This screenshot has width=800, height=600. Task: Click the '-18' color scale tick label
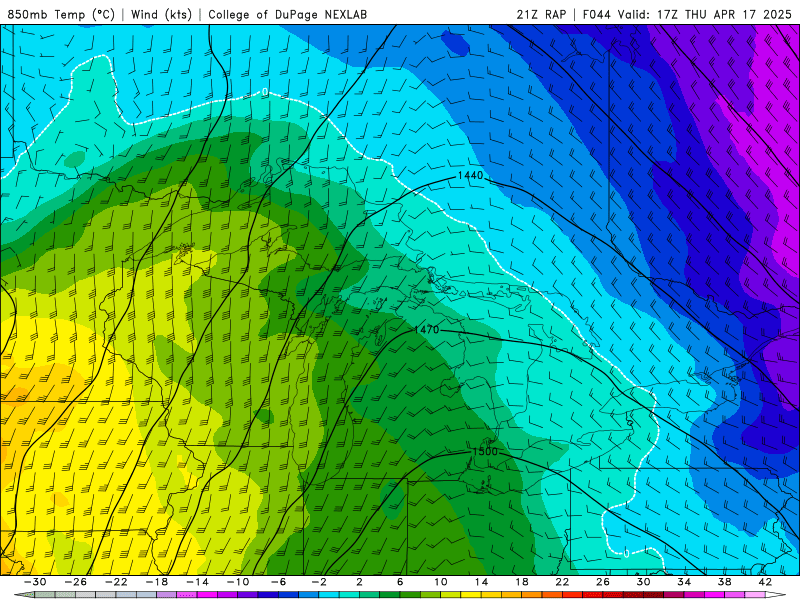coord(157,582)
